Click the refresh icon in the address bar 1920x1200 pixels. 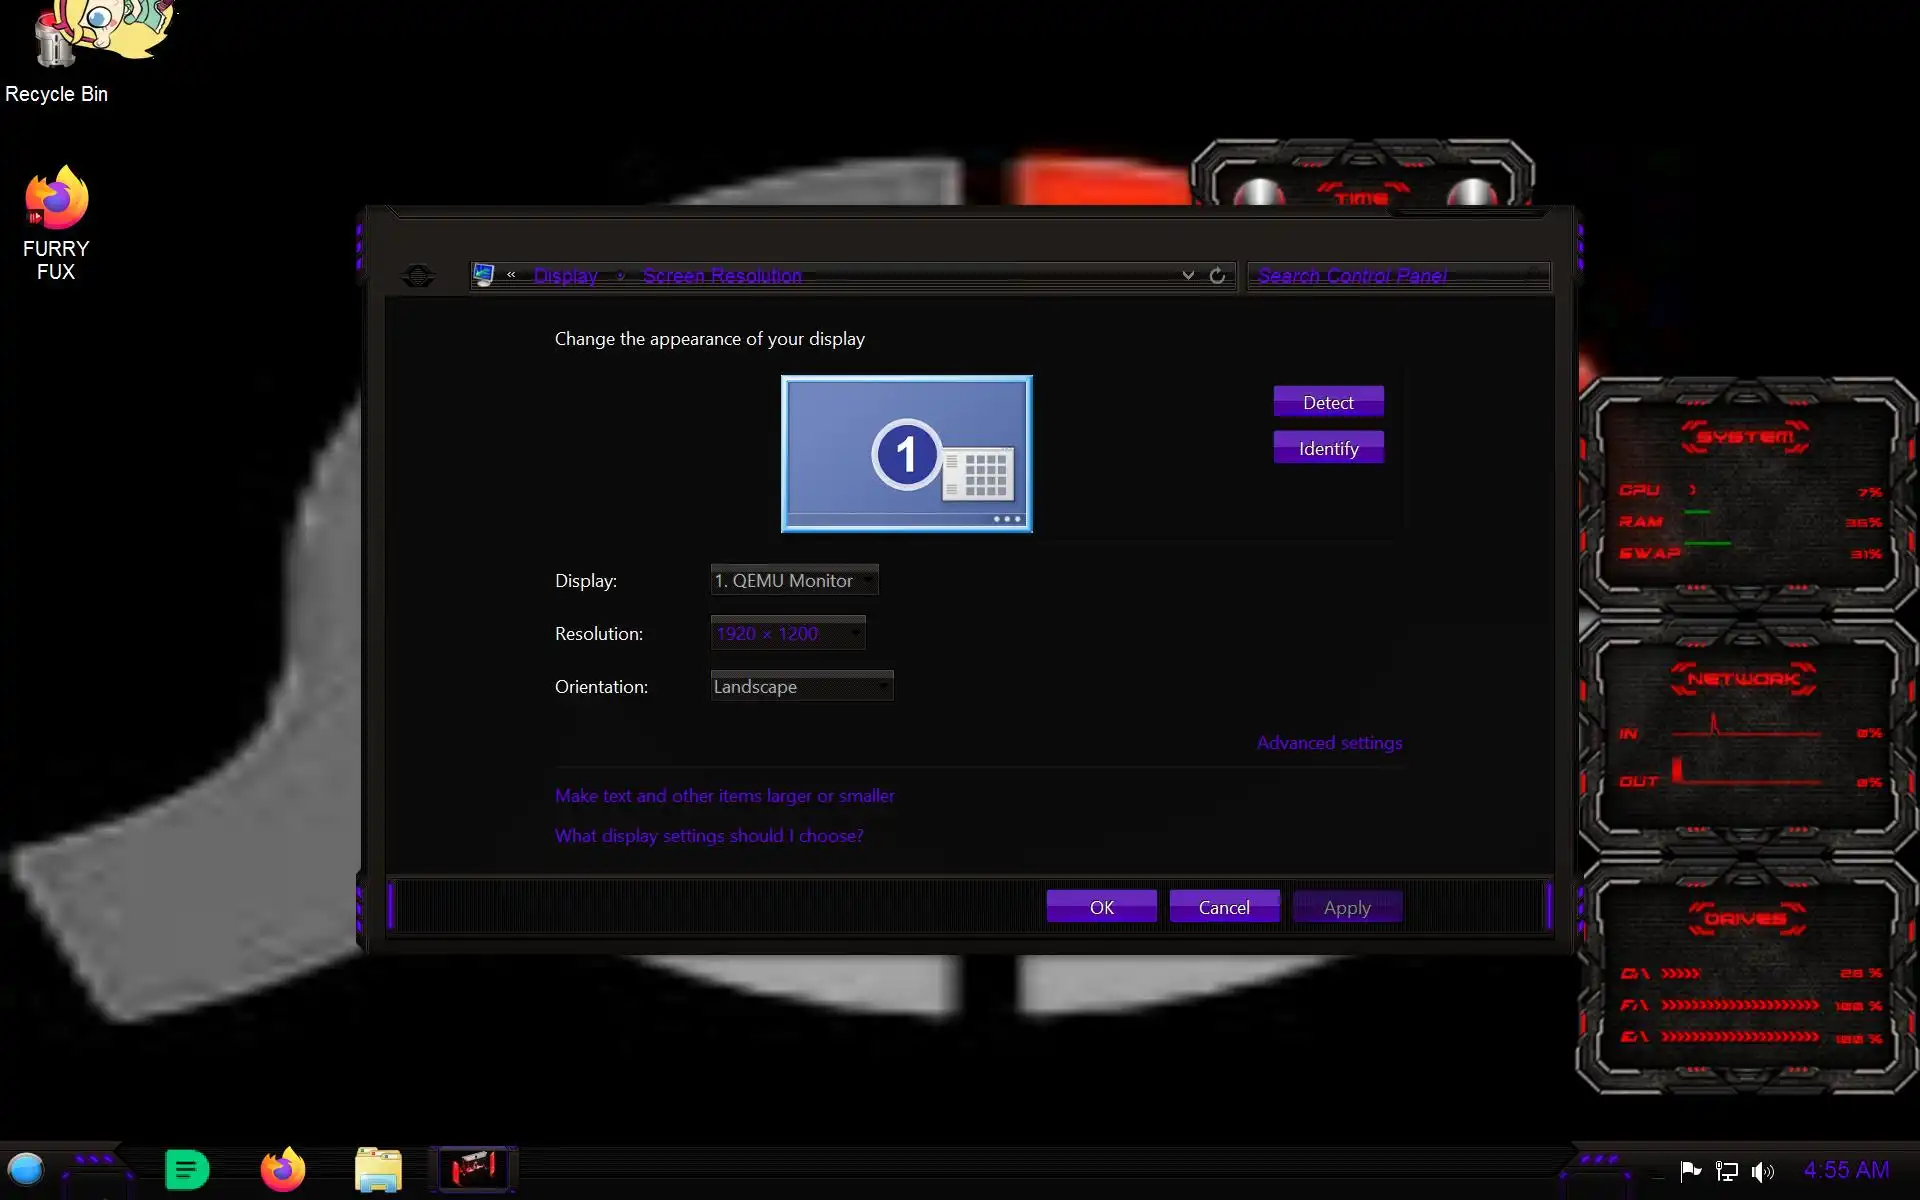1217,276
